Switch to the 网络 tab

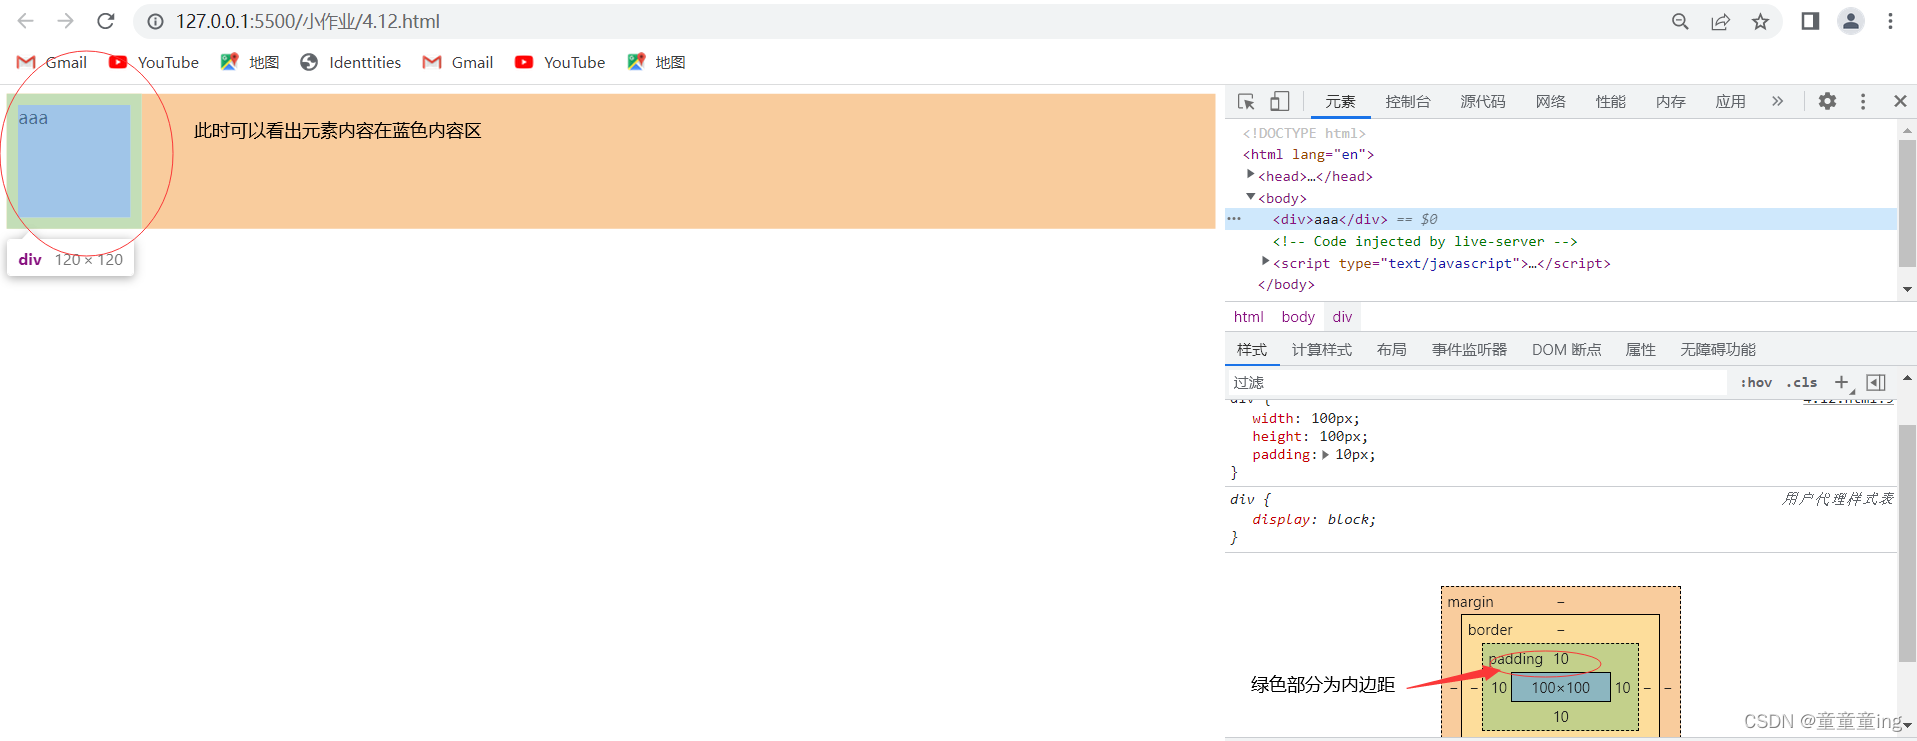pyautogui.click(x=1551, y=102)
